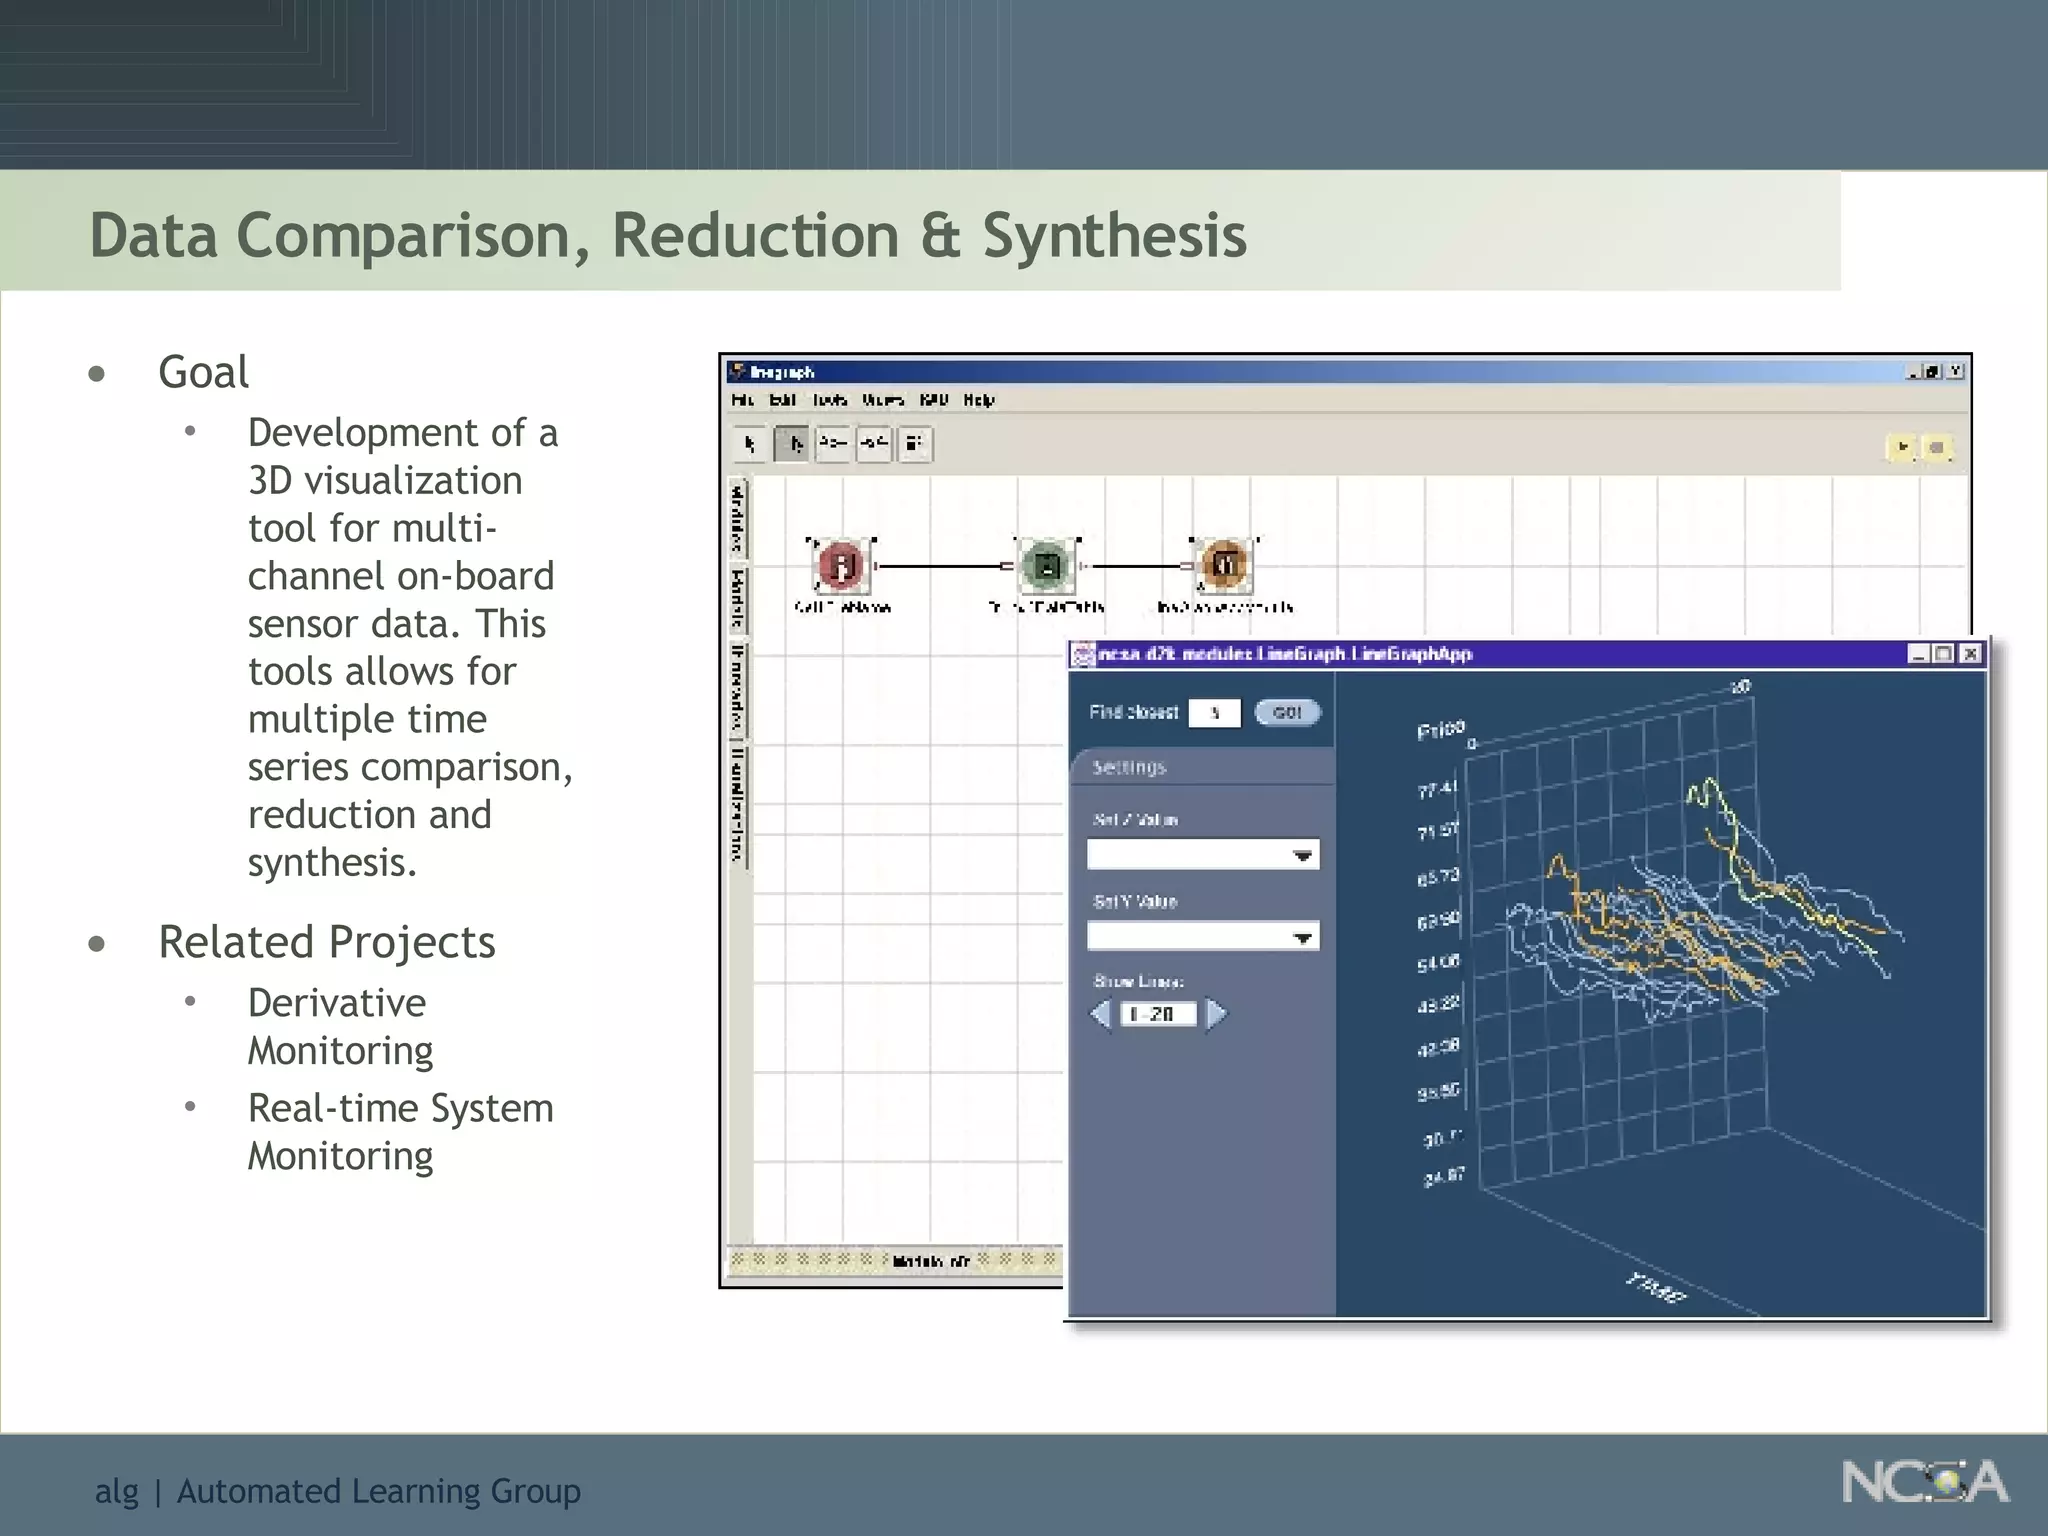The height and width of the screenshot is (1536, 2048).
Task: Select the red input module node
Action: [842, 566]
